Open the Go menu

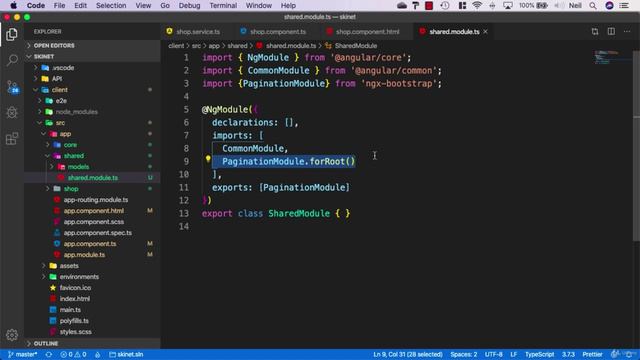coord(165,5)
